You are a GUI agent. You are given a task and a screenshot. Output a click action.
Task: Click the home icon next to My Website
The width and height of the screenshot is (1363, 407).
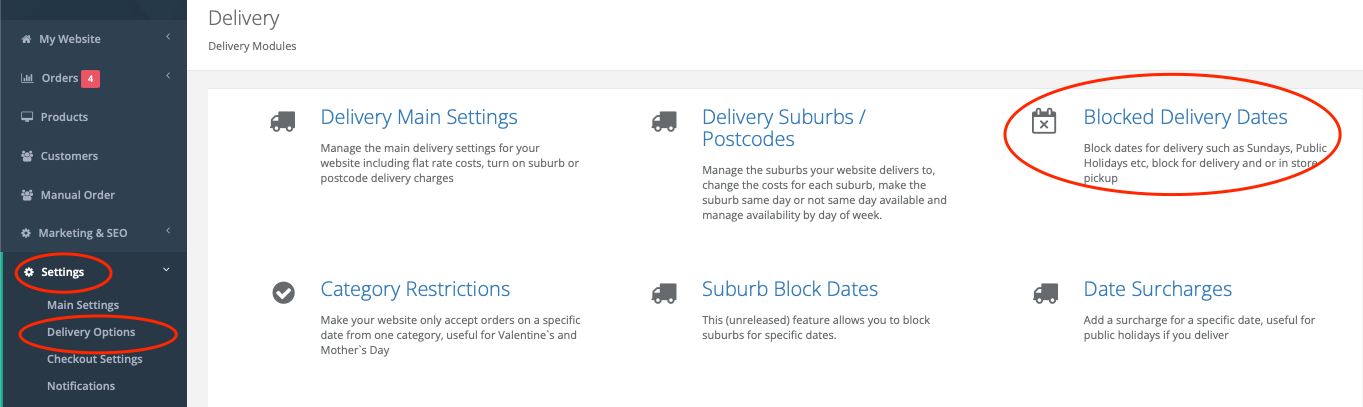[27, 39]
